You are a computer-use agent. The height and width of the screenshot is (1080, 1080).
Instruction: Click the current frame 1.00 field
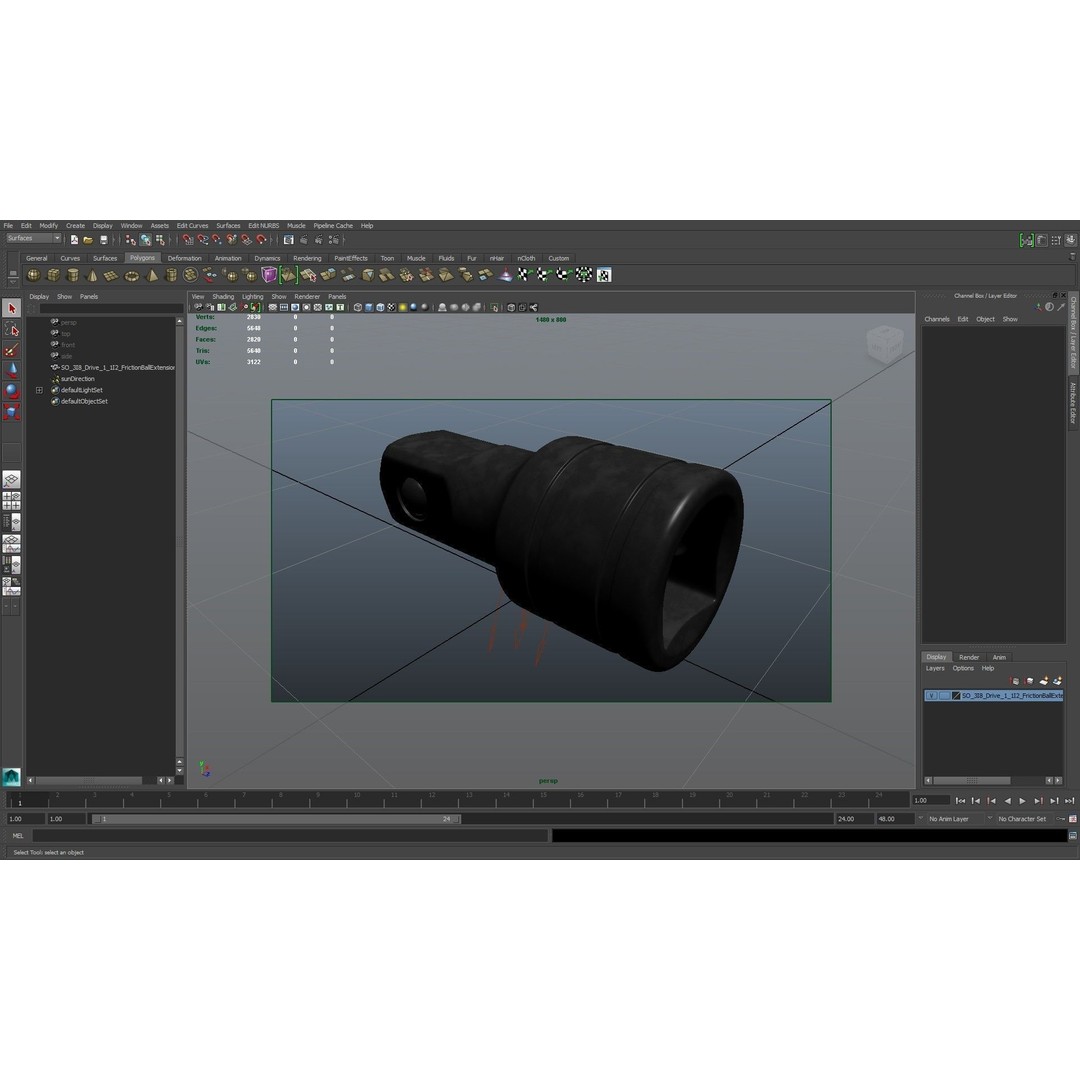tap(930, 800)
